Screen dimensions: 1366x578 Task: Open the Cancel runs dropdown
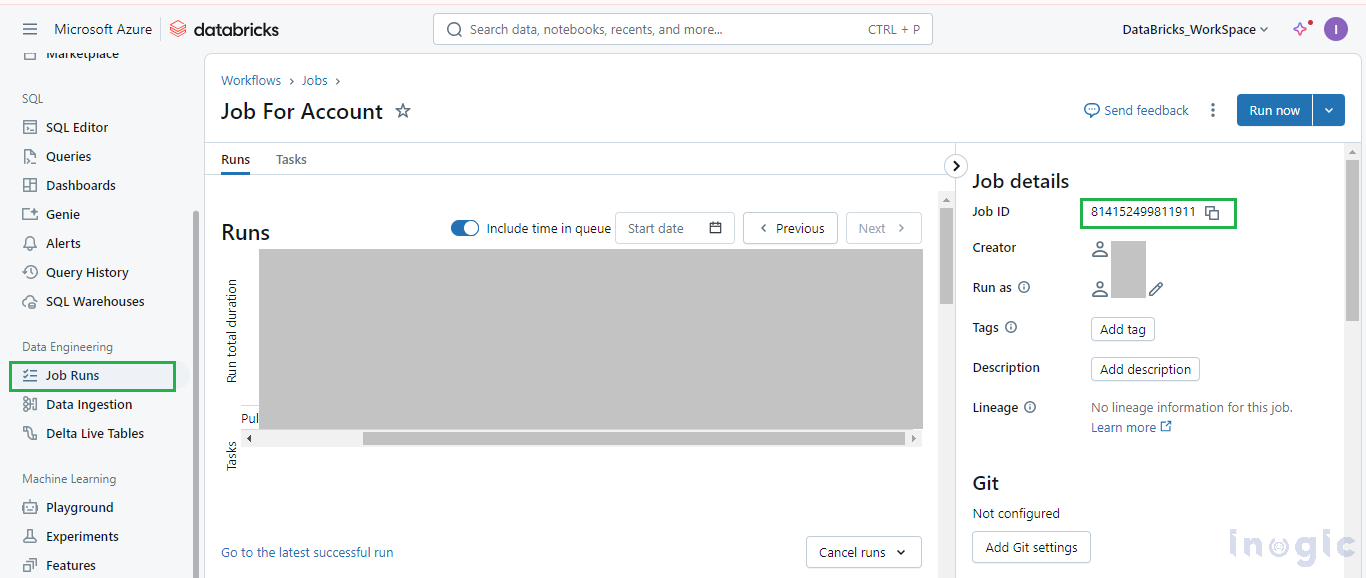[864, 552]
